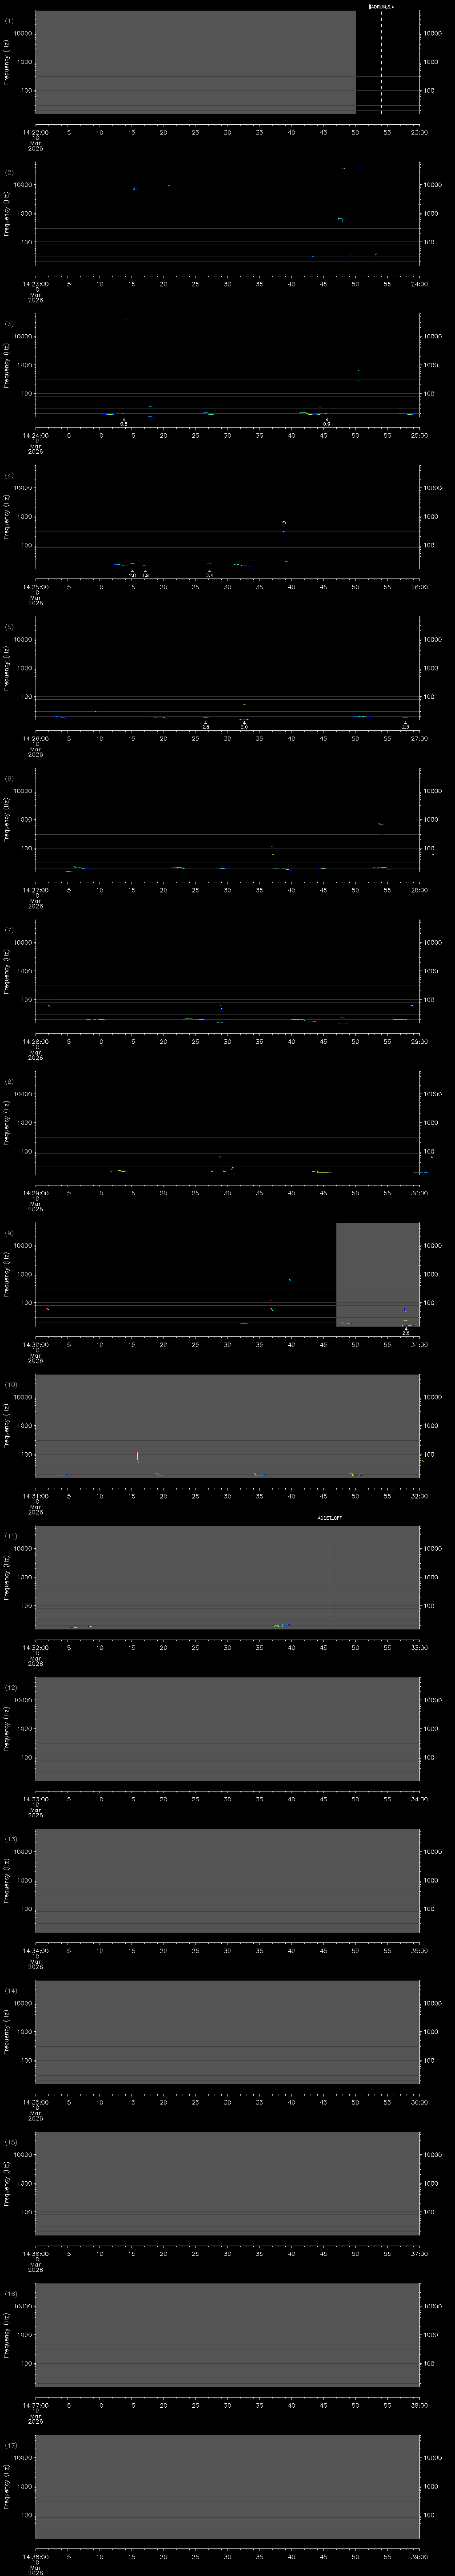The height and width of the screenshot is (2576, 455).
Task: Click the 2.0 arrow marker in panel 5
Action: (x=244, y=724)
